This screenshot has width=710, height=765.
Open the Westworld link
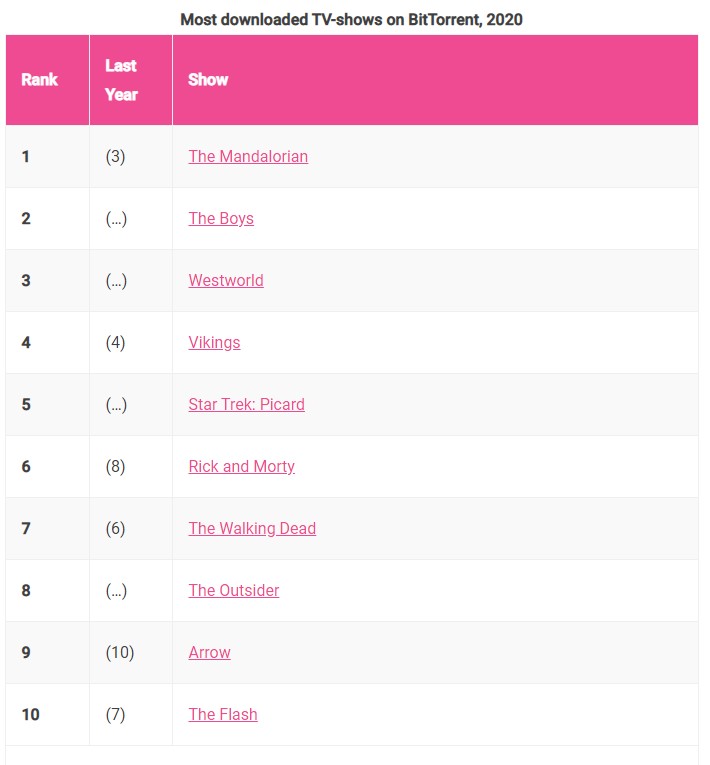226,280
